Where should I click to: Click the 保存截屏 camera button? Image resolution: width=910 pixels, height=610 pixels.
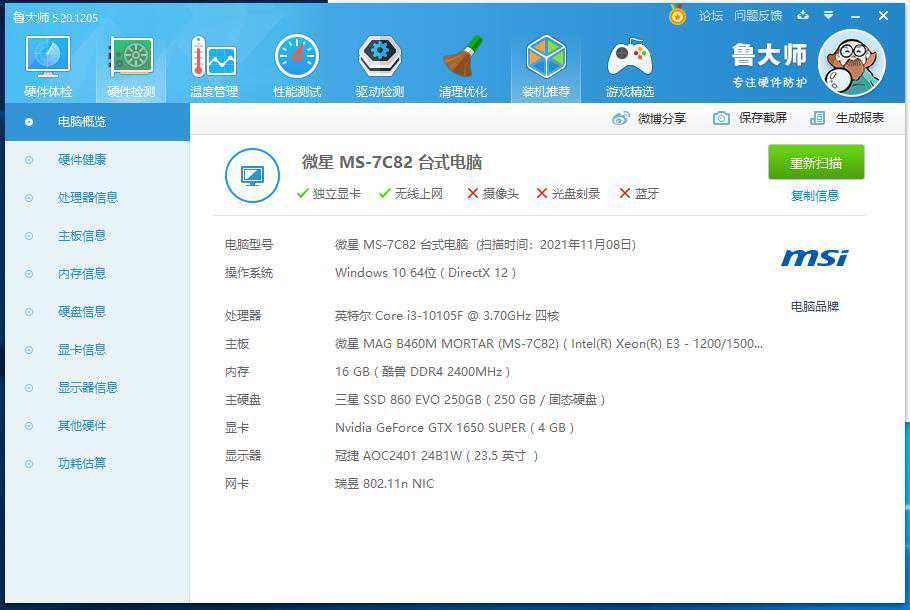point(750,118)
